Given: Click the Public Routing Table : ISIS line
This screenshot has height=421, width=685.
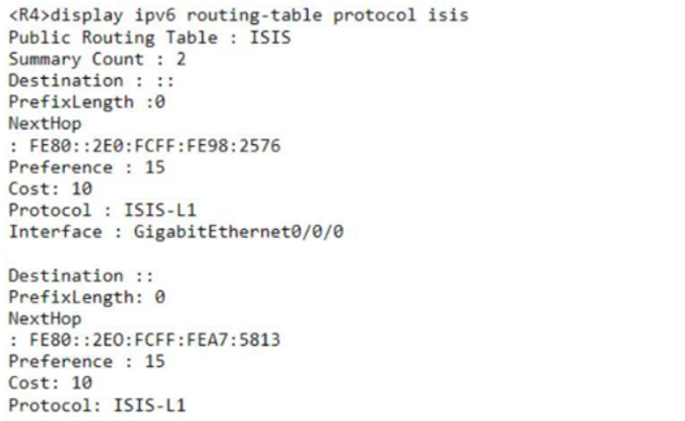Looking at the screenshot, I should pyautogui.click(x=150, y=38).
